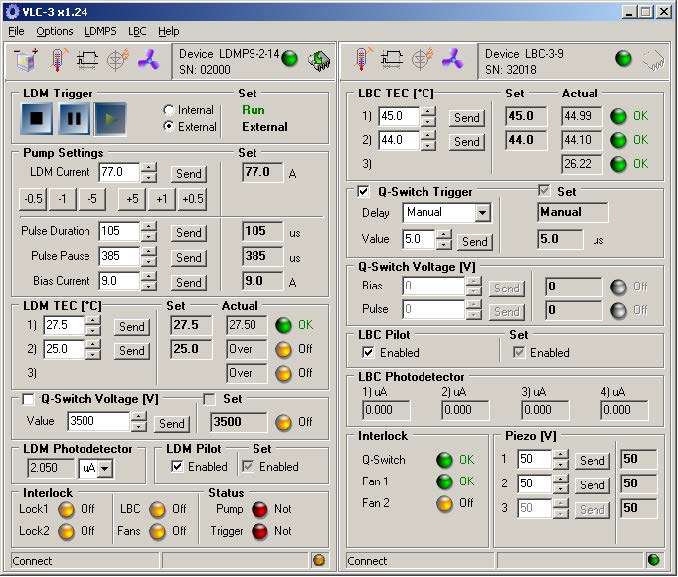Toggle the LDM Pilot Enabled checkbox
Viewport: 678px width, 577px height.
click(x=177, y=466)
